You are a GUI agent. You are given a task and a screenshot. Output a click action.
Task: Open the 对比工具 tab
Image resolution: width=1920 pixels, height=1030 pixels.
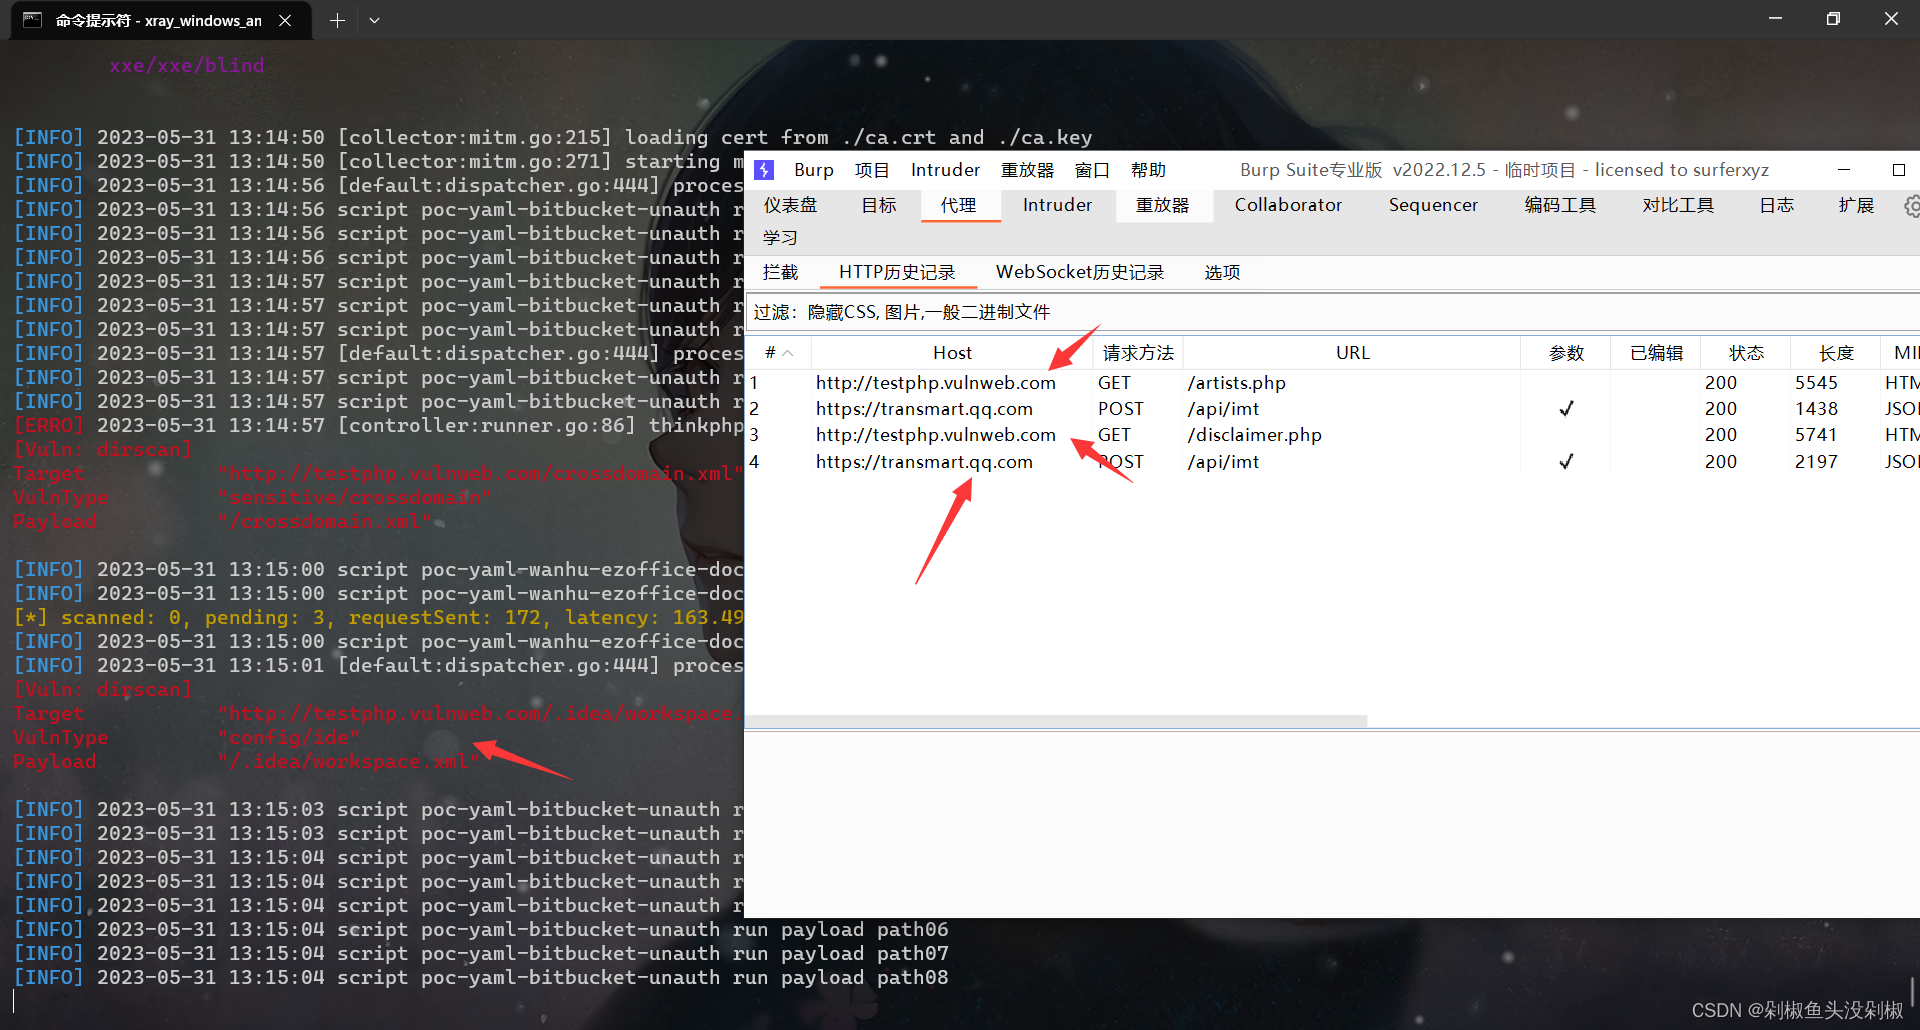click(x=1678, y=205)
